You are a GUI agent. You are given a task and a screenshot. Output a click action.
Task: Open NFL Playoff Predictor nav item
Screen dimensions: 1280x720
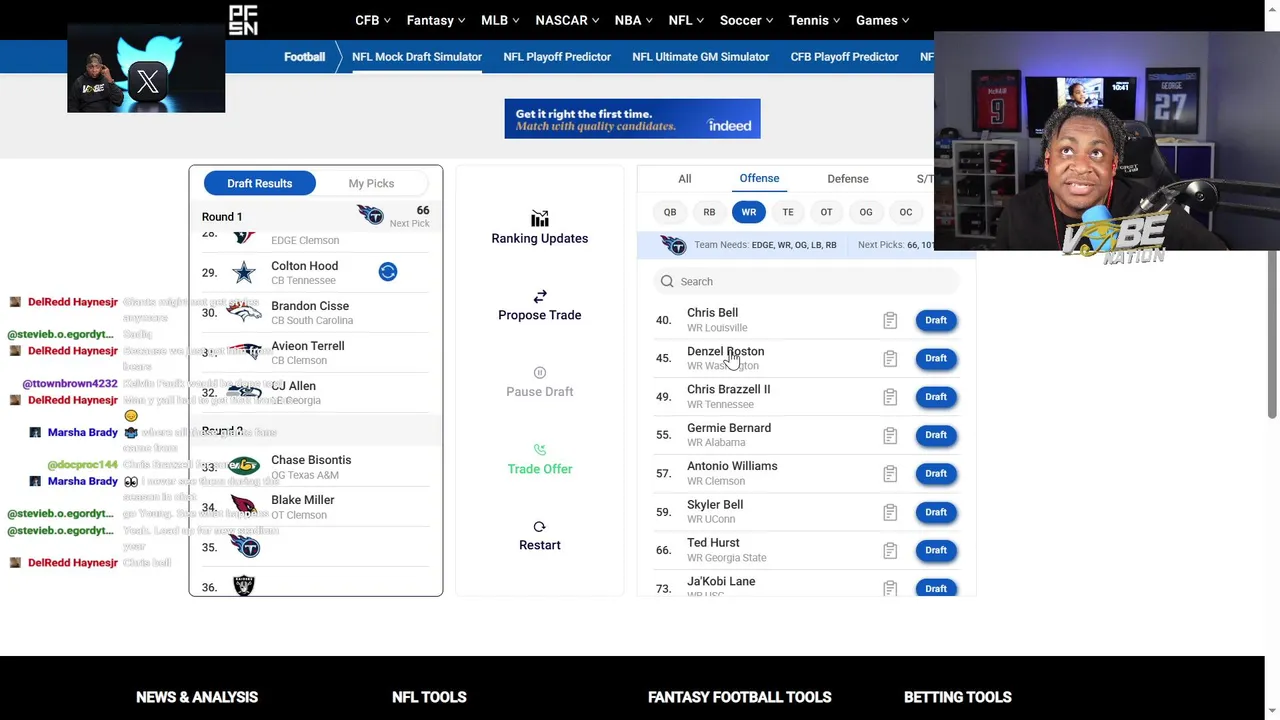(557, 57)
